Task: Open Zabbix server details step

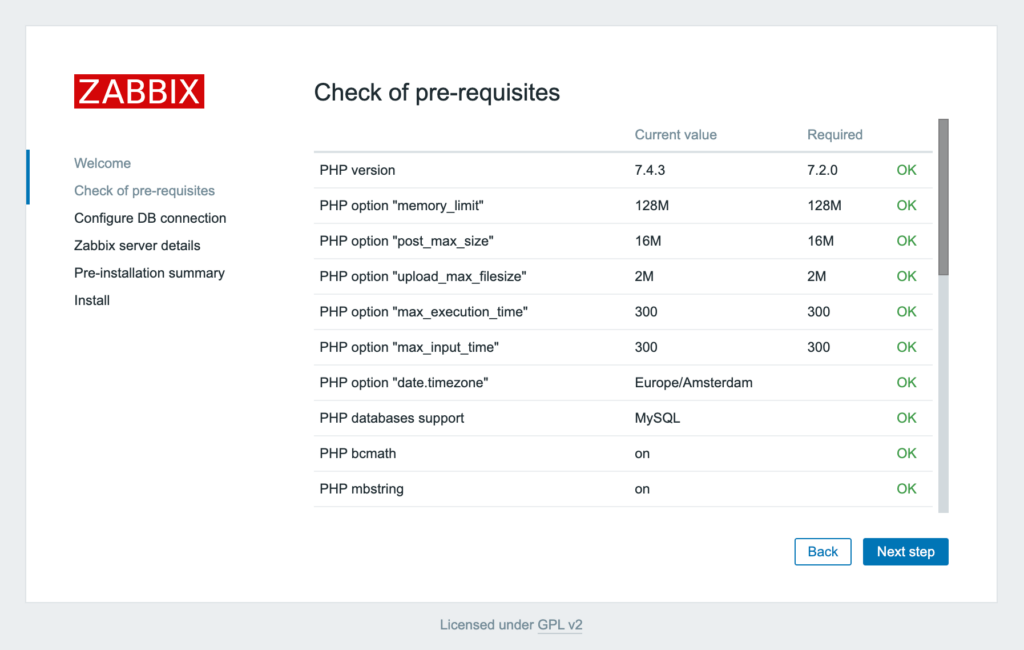Action: 137,245
